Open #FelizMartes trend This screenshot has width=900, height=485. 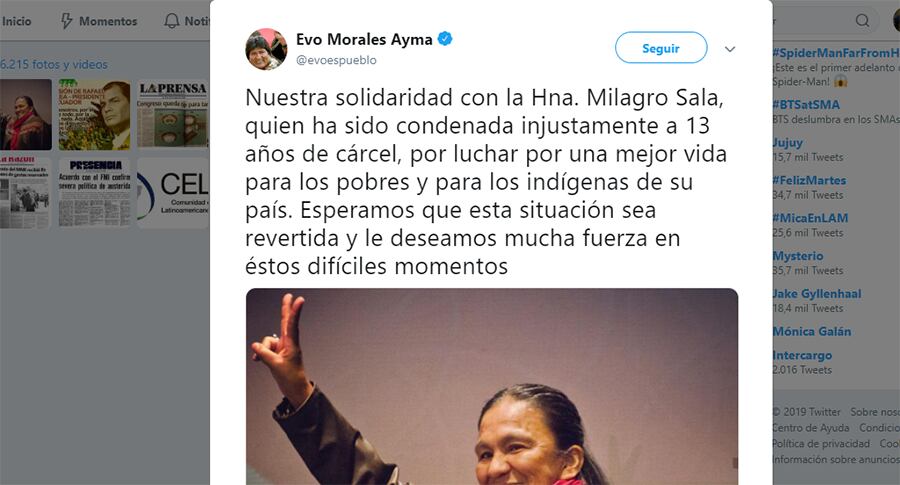pos(809,180)
